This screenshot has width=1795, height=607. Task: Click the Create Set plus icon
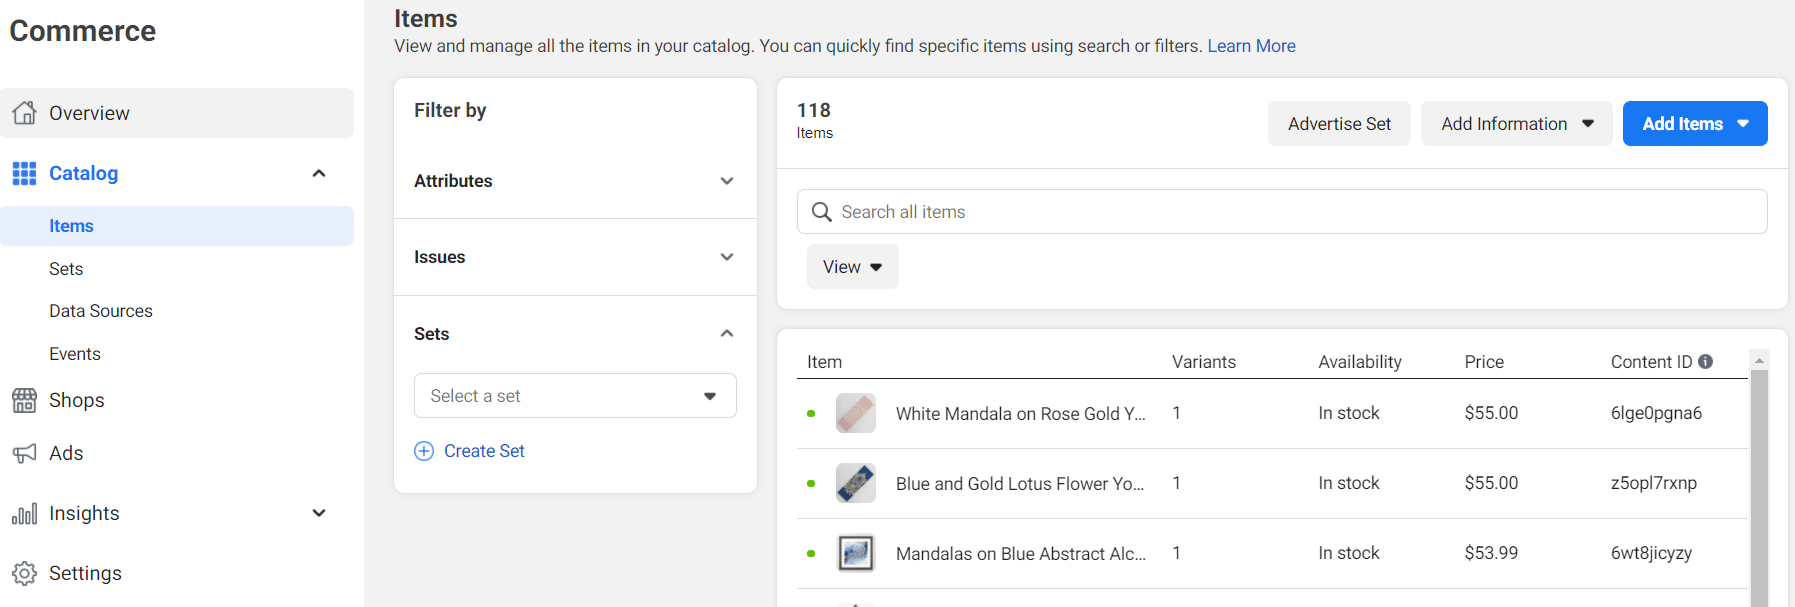point(424,451)
